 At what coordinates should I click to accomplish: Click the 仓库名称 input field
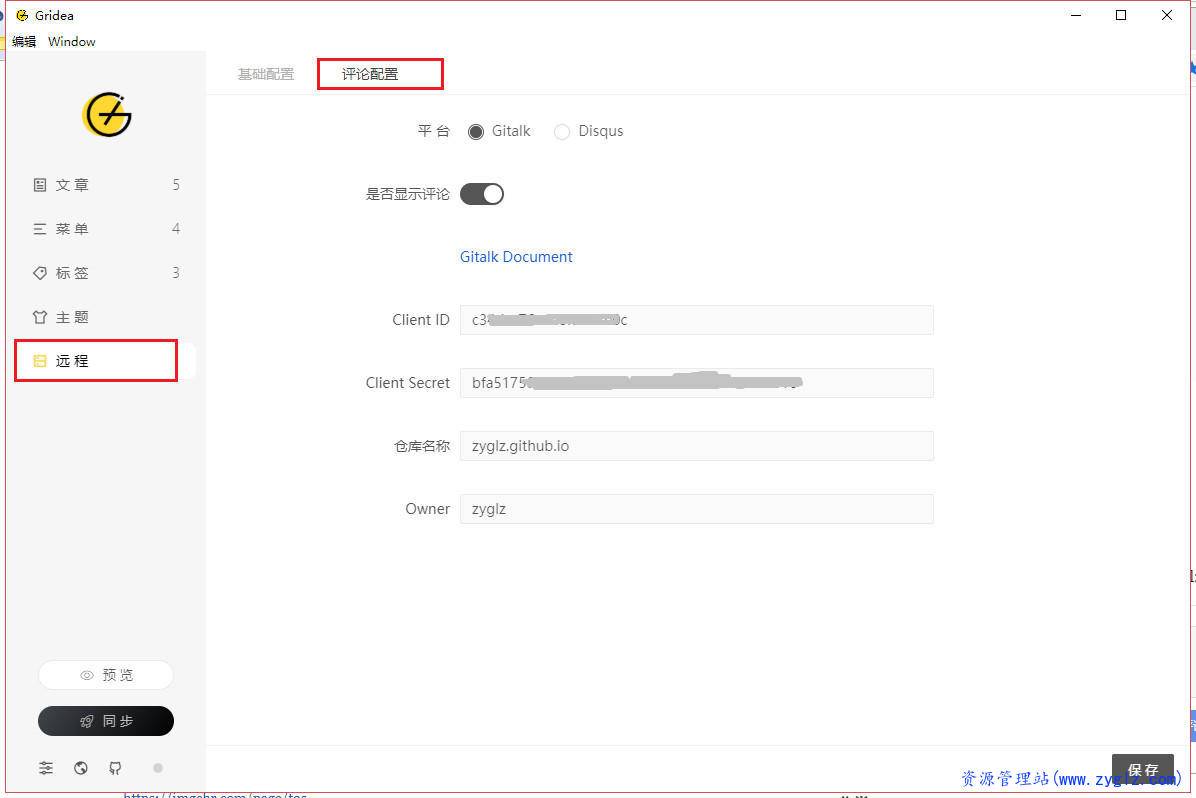click(x=696, y=446)
